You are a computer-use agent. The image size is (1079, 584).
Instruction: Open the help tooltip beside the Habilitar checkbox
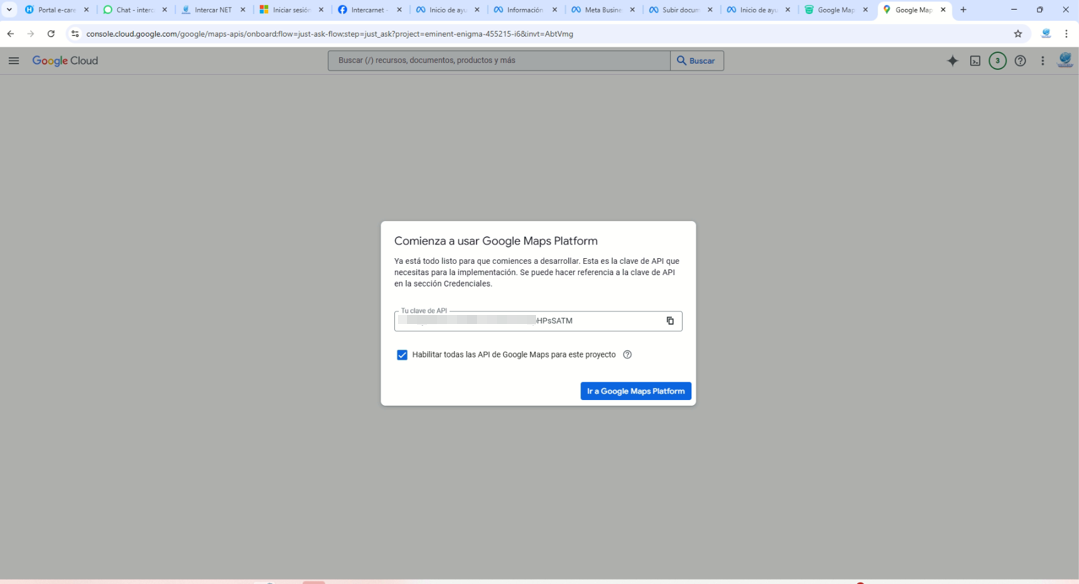tap(627, 355)
